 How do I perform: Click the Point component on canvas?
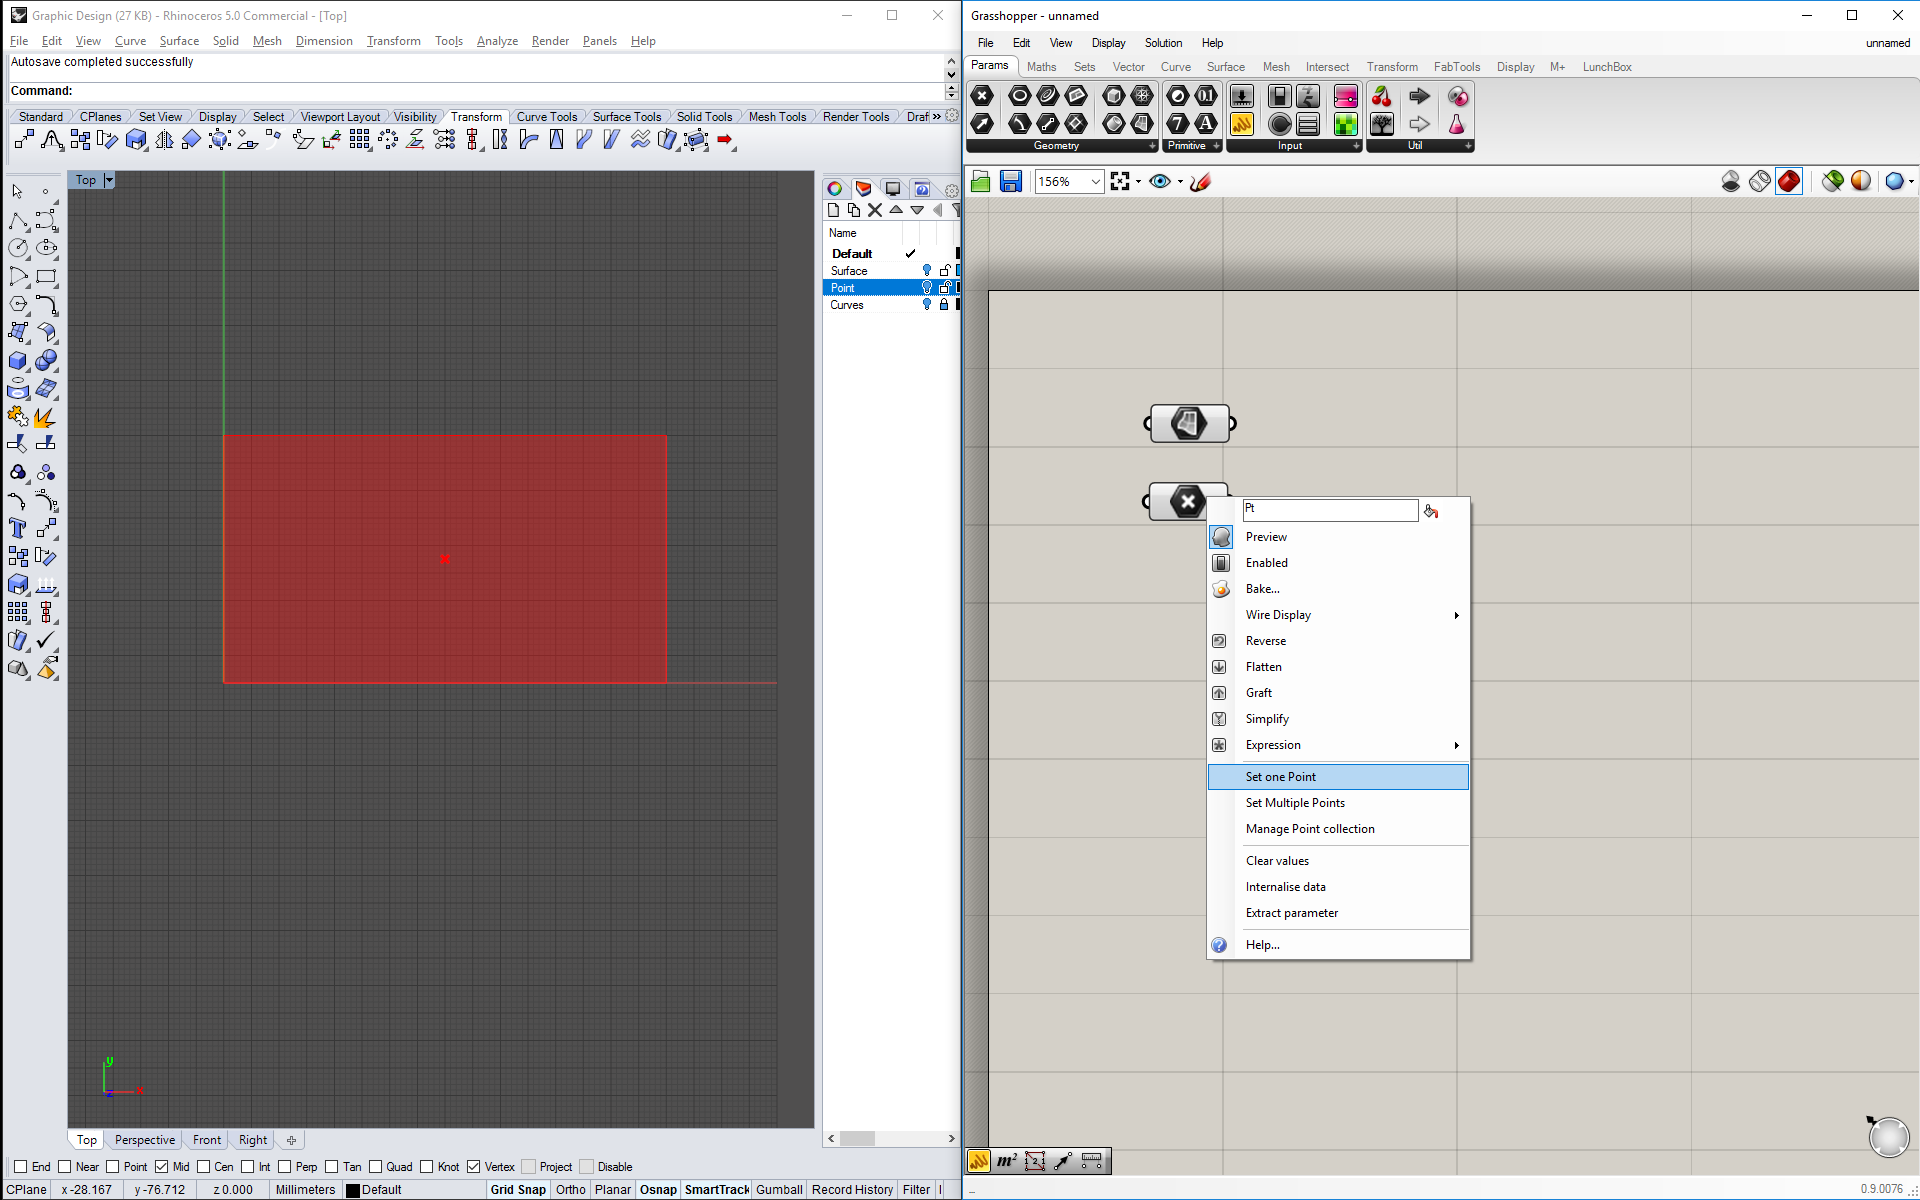point(1187,501)
